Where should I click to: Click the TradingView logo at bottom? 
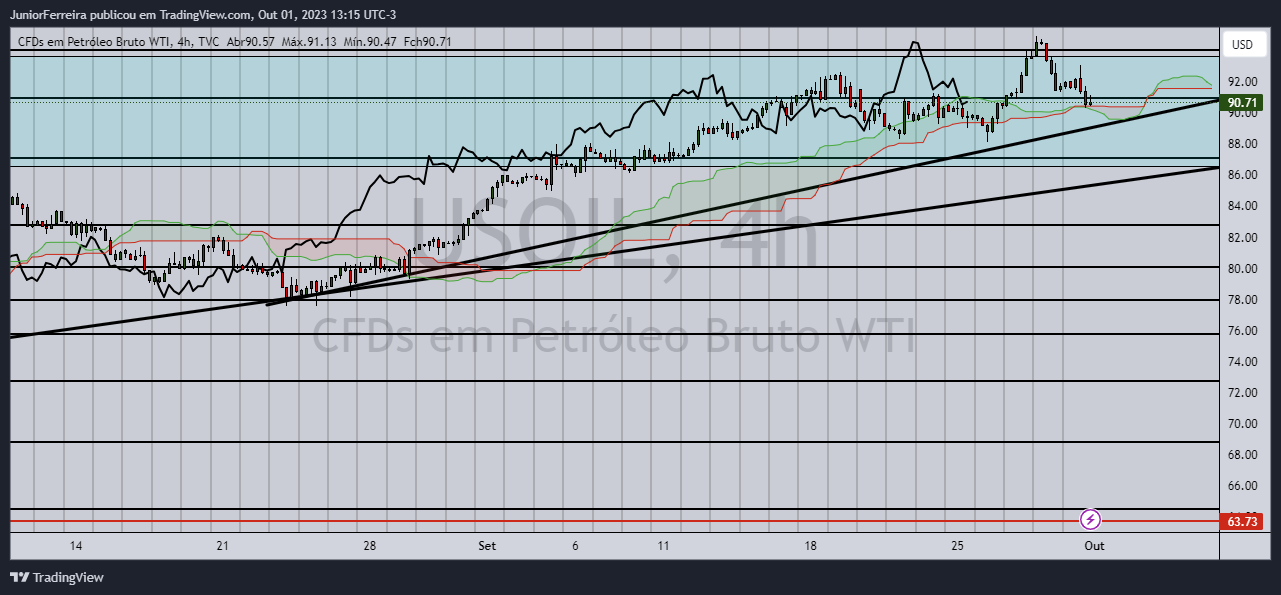(57, 577)
